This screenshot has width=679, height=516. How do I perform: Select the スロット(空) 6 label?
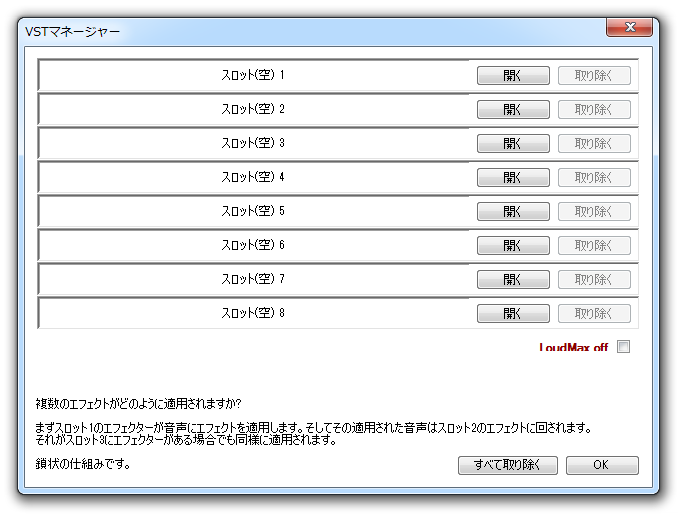click(x=253, y=245)
